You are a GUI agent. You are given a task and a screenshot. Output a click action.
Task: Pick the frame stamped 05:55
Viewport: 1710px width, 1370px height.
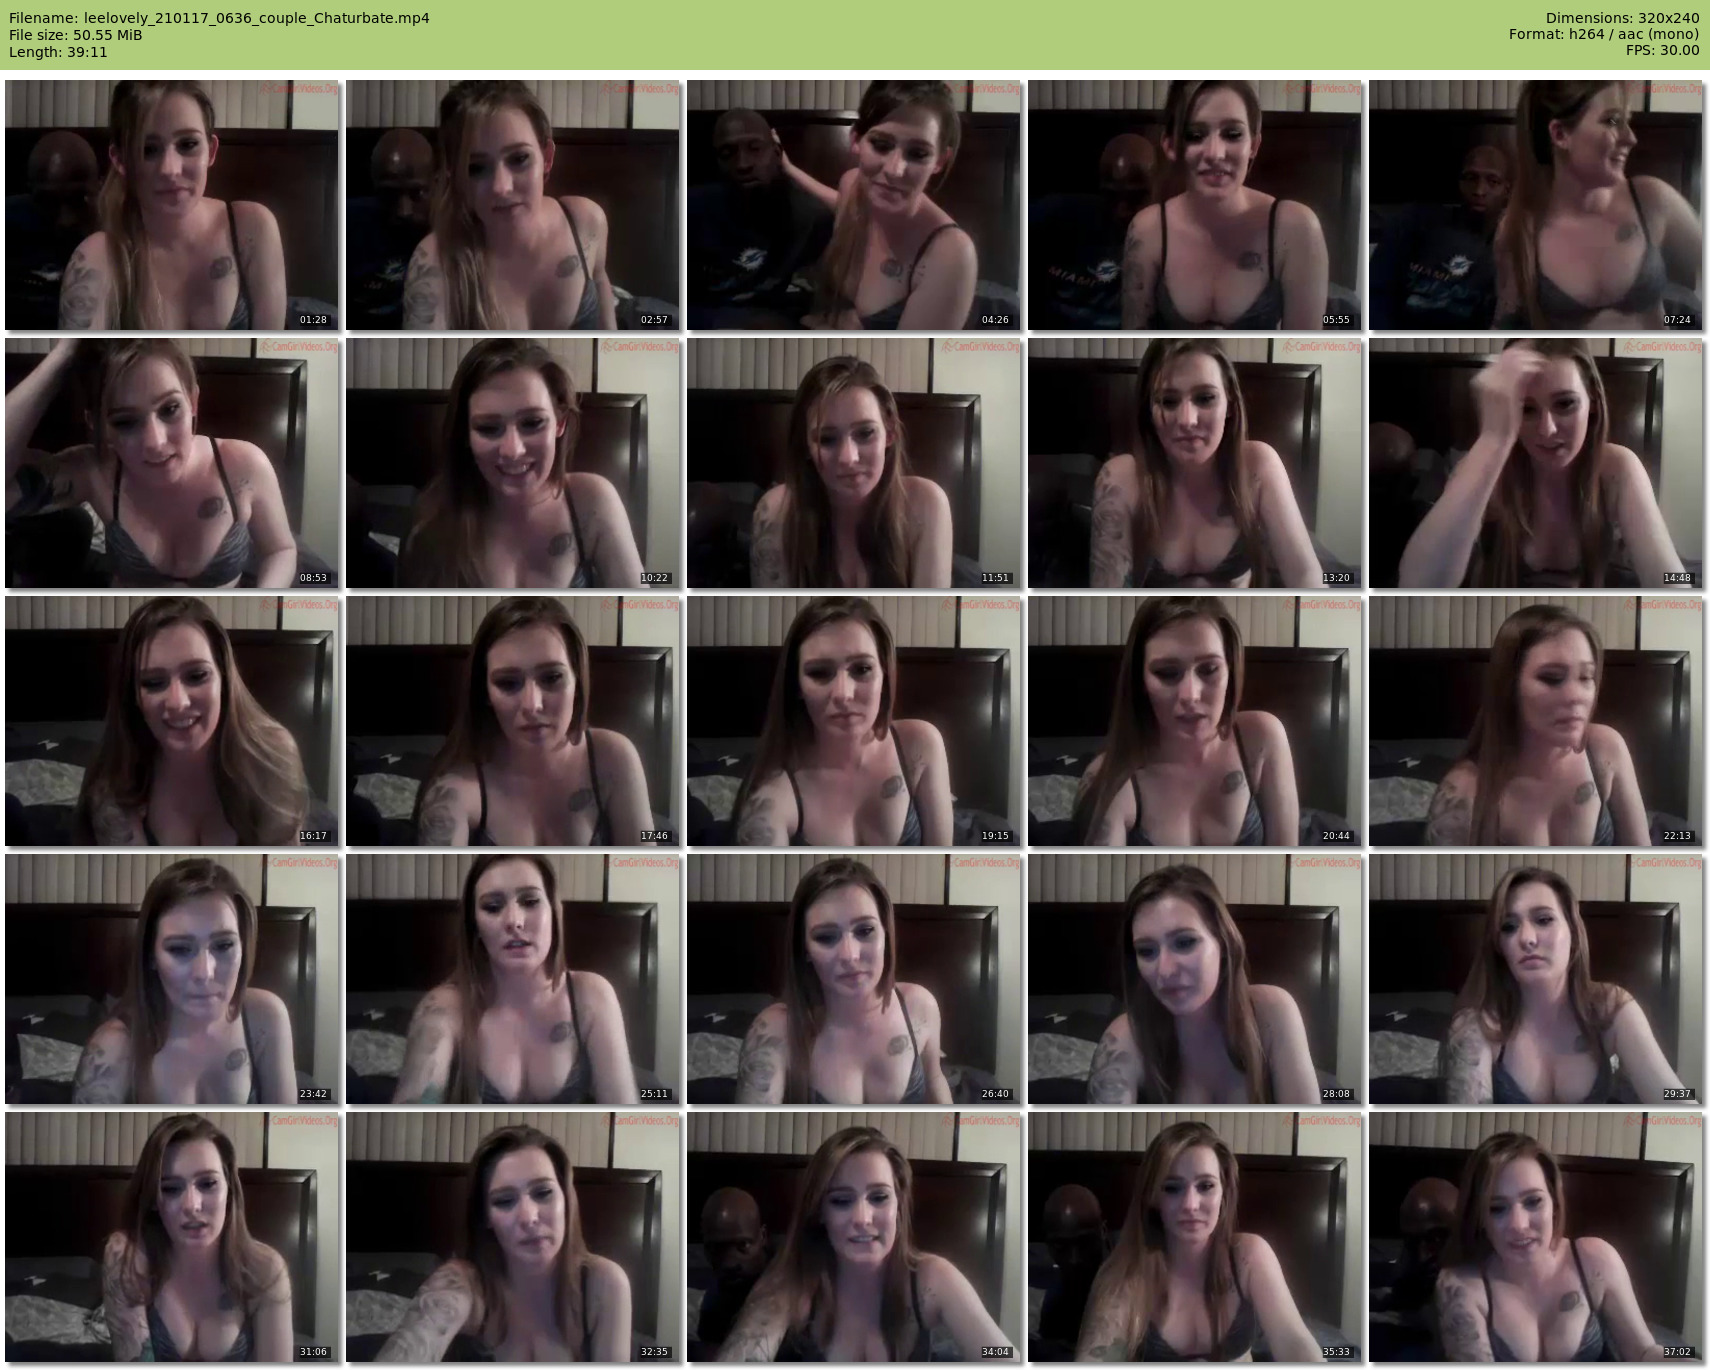(1195, 205)
